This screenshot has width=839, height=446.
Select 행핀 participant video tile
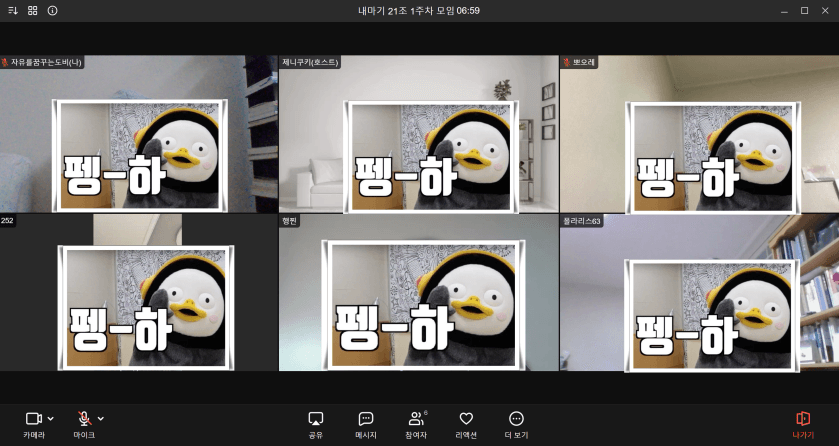(418, 293)
